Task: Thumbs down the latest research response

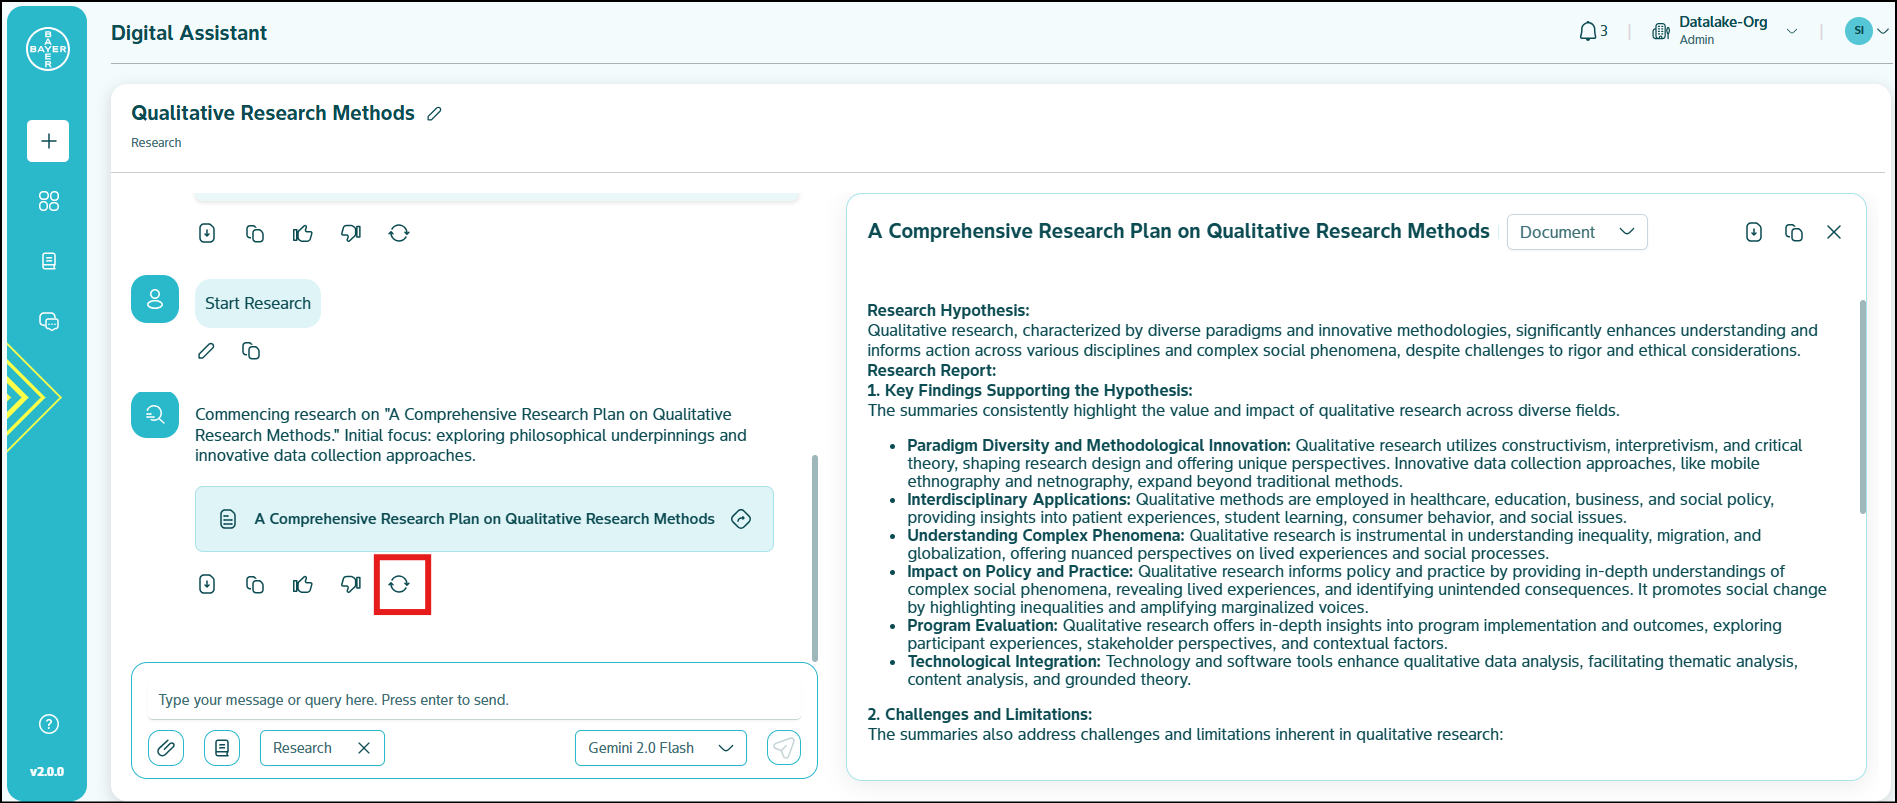Action: (x=351, y=584)
